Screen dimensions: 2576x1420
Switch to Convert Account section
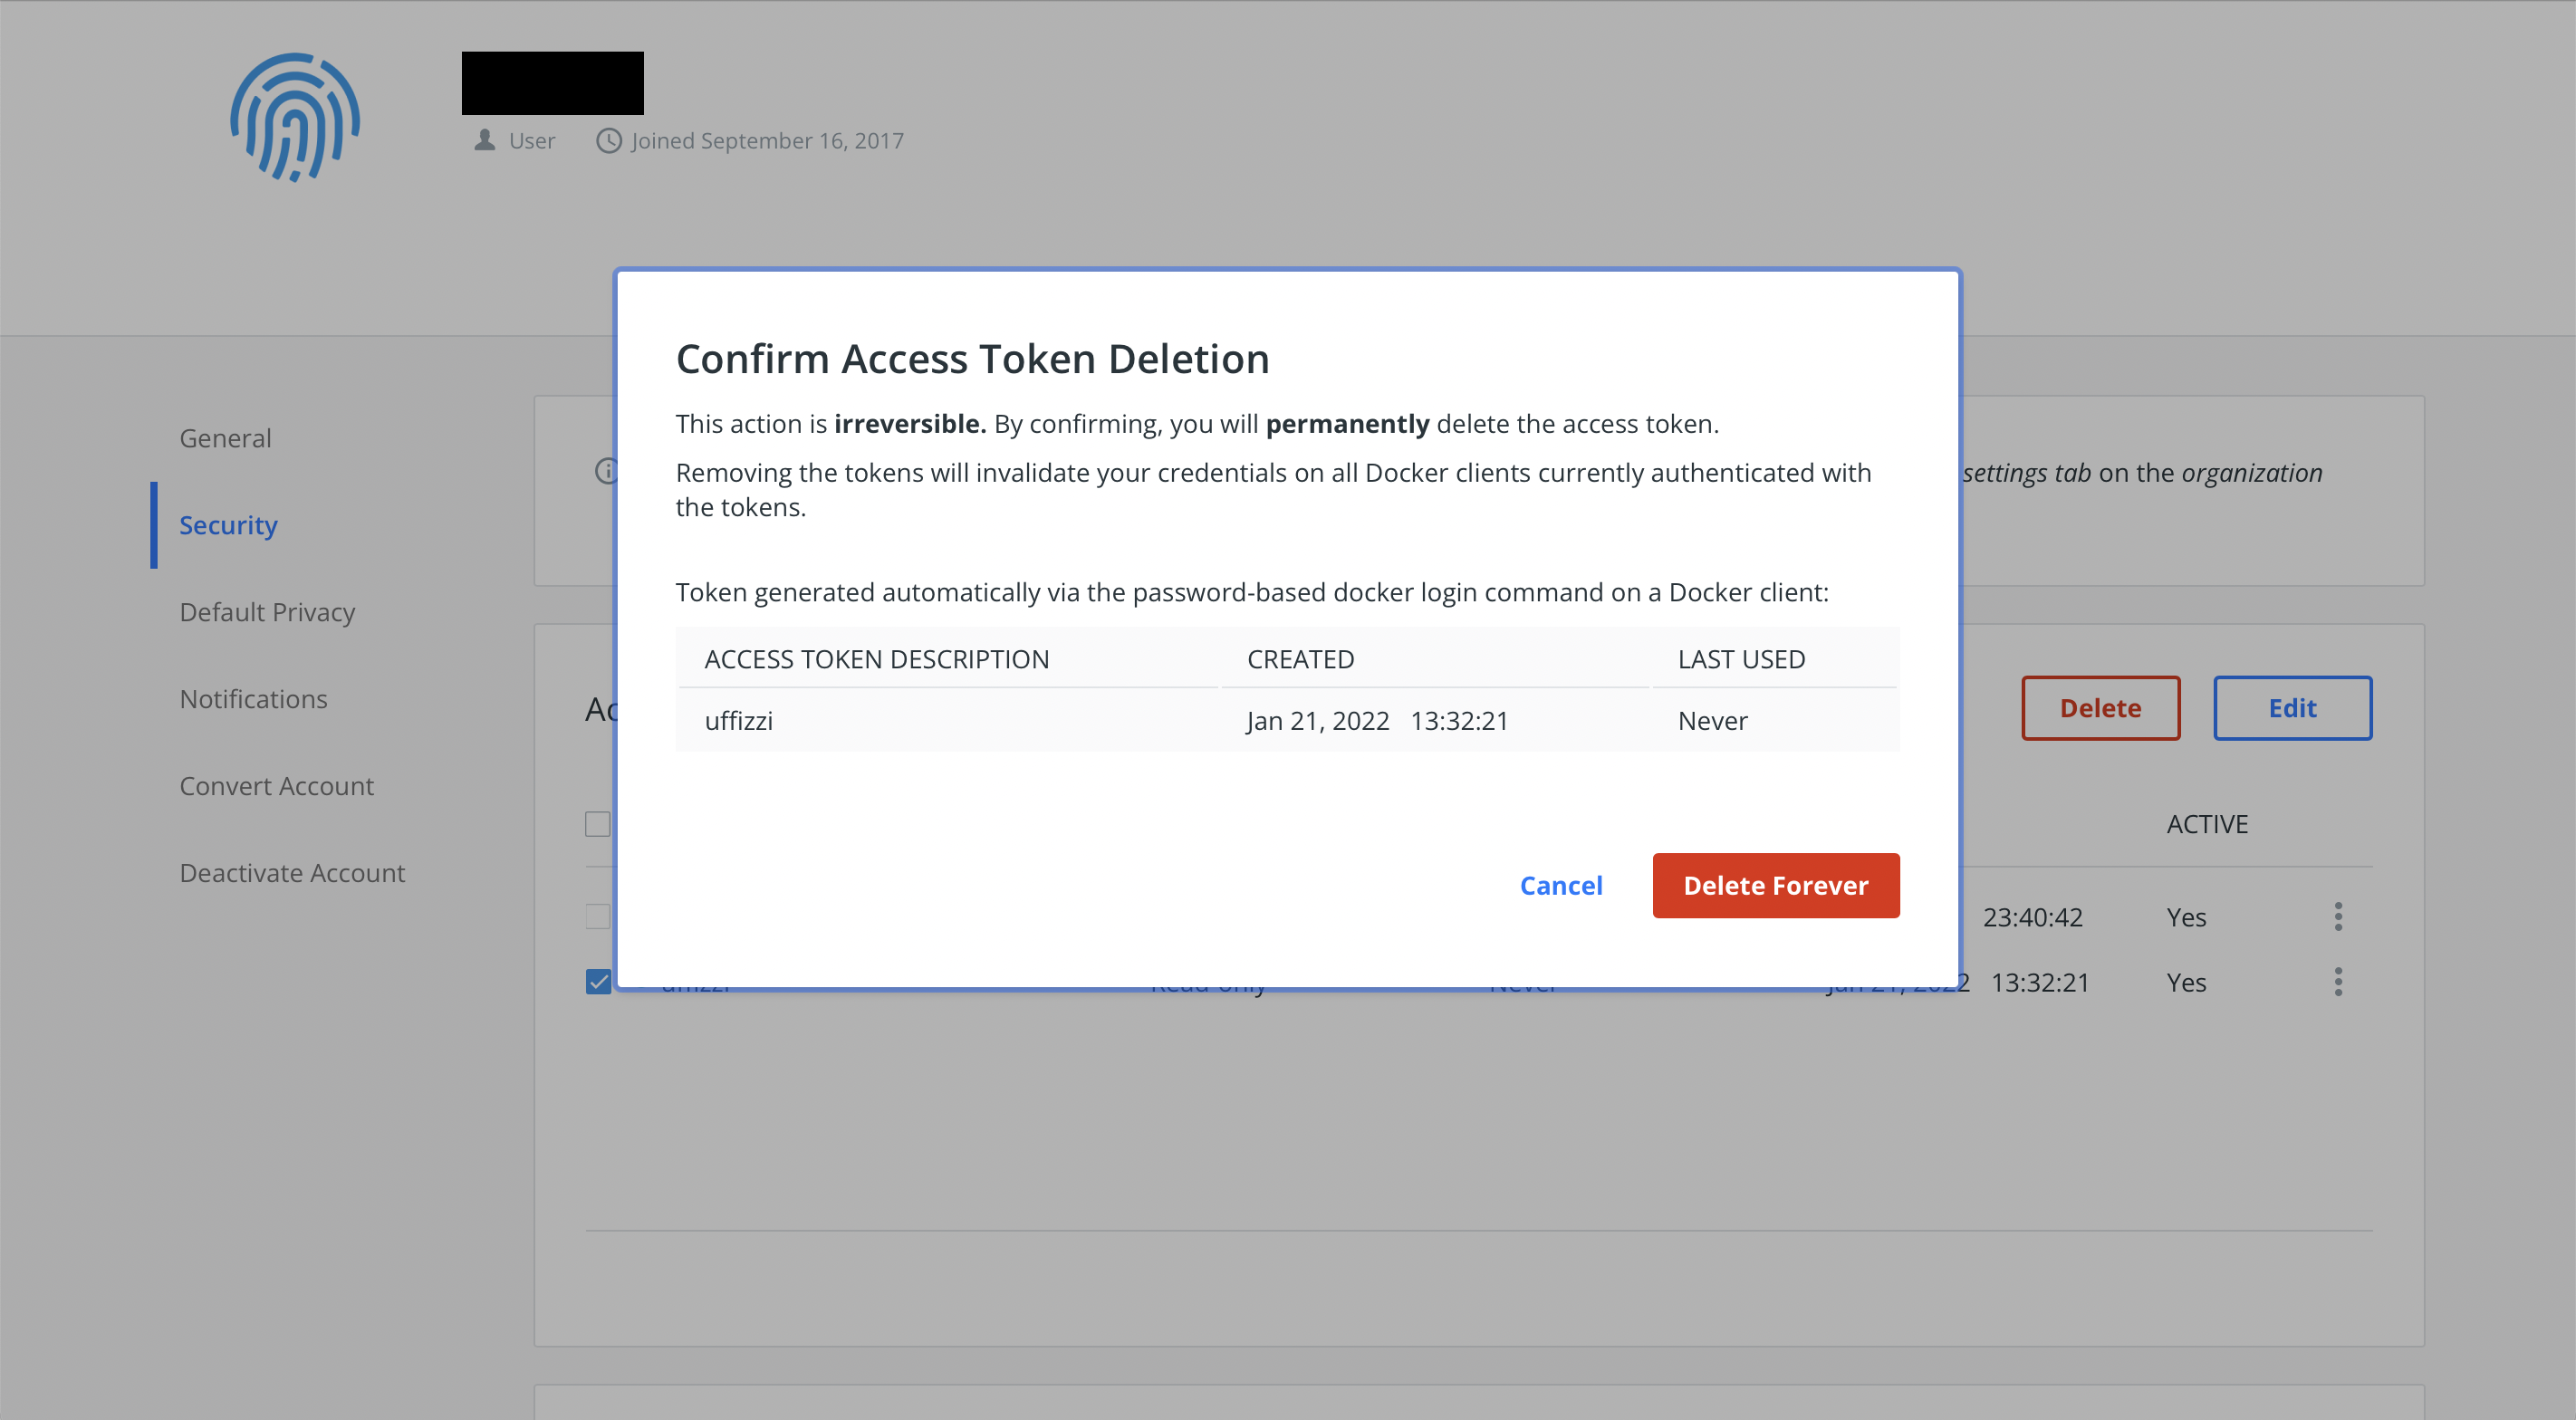(276, 786)
